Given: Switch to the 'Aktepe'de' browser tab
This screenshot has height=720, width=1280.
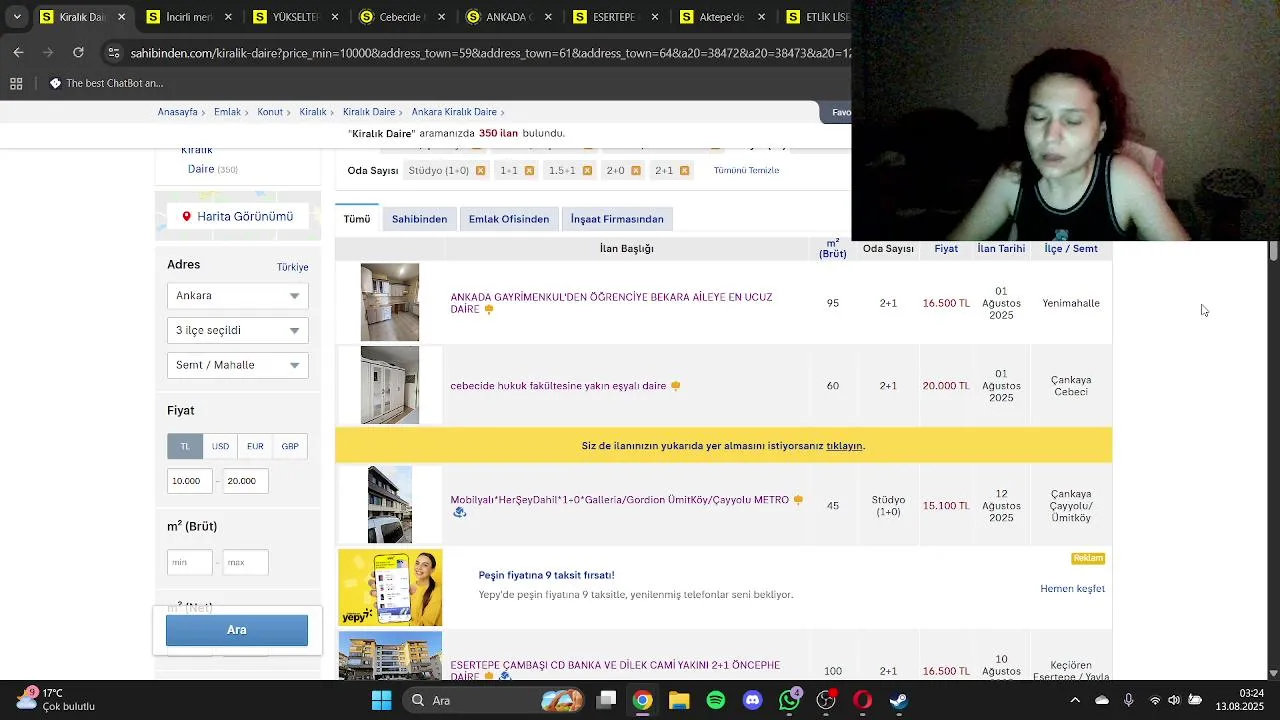Looking at the screenshot, I should point(724,17).
